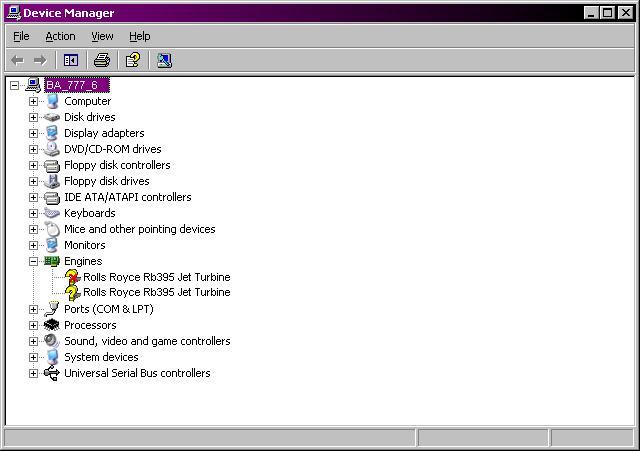
Task: Select the first Rolls Royce Rb395 Jet Turbine
Action: click(x=157, y=277)
